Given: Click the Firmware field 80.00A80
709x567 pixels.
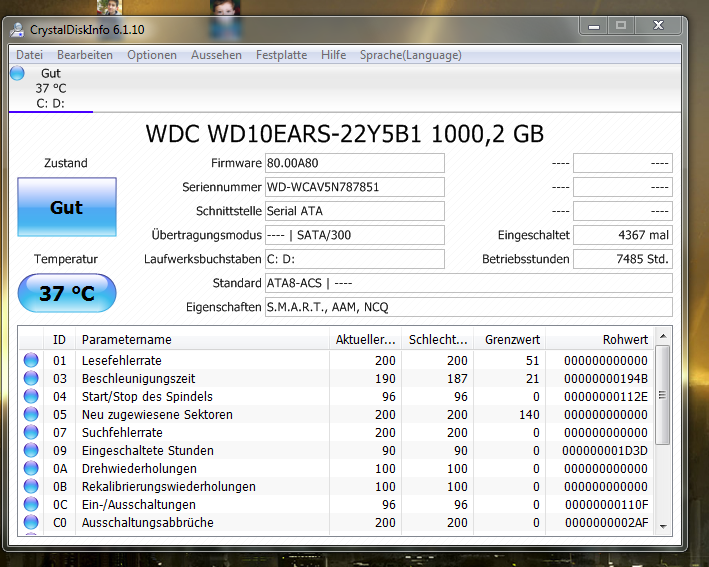Looking at the screenshot, I should pyautogui.click(x=354, y=163).
